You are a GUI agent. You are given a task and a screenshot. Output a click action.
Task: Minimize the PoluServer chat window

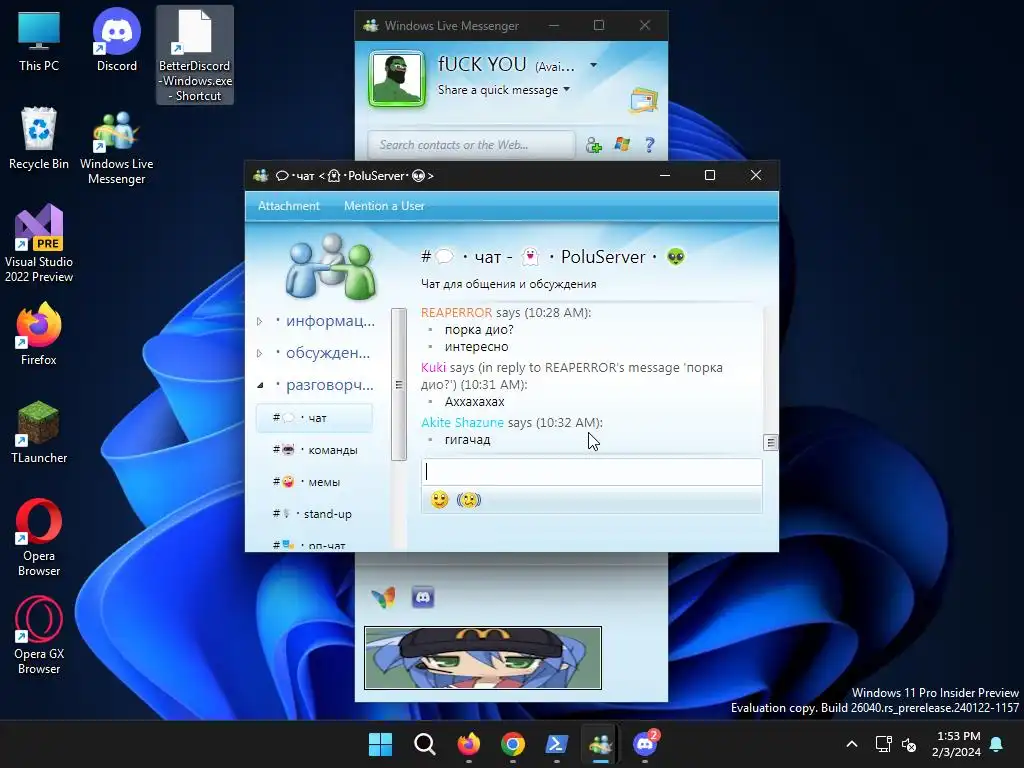coord(665,175)
